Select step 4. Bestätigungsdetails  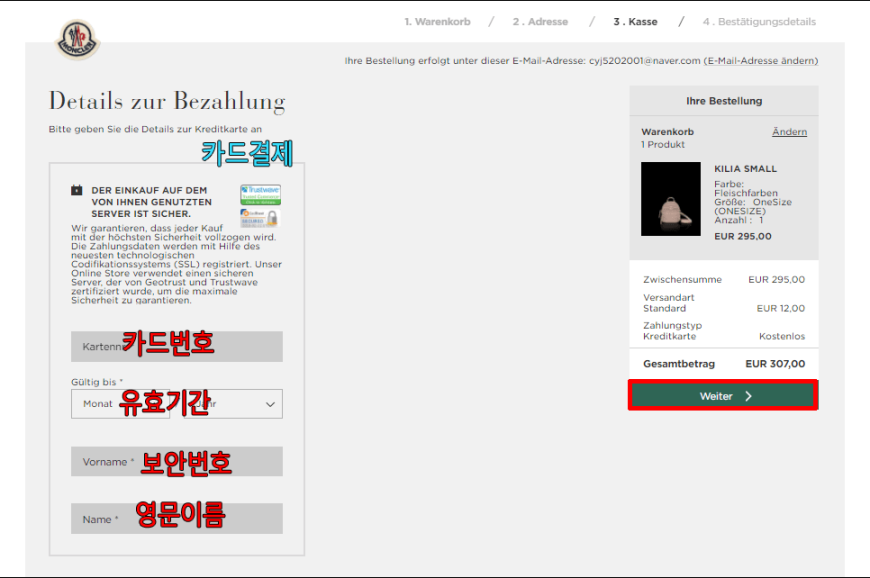coord(759,22)
